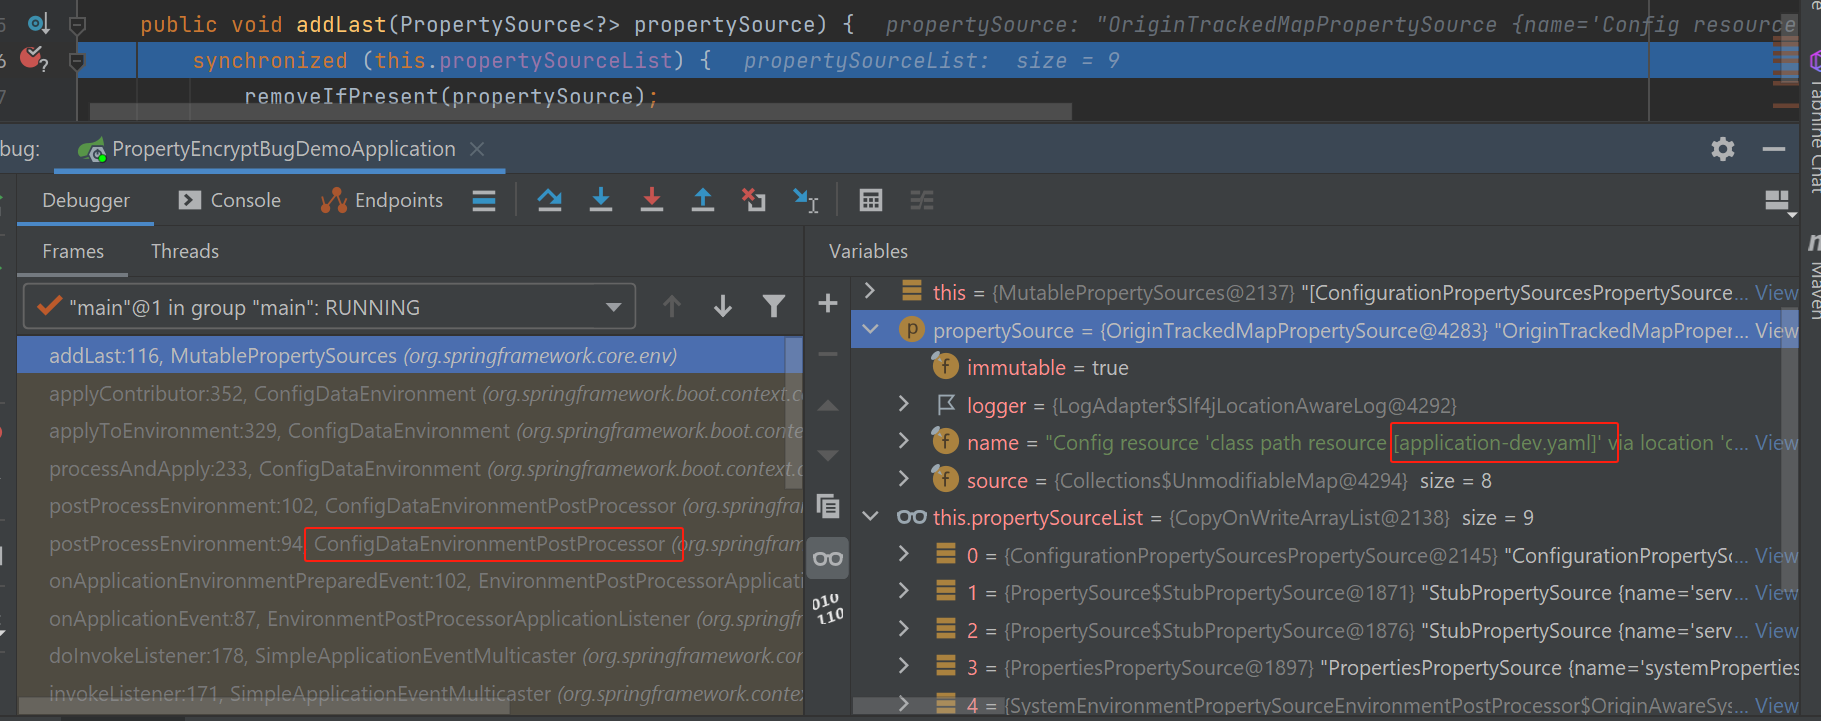Select previous frame up arrow
Viewport: 1821px width, 721px height.
(672, 306)
